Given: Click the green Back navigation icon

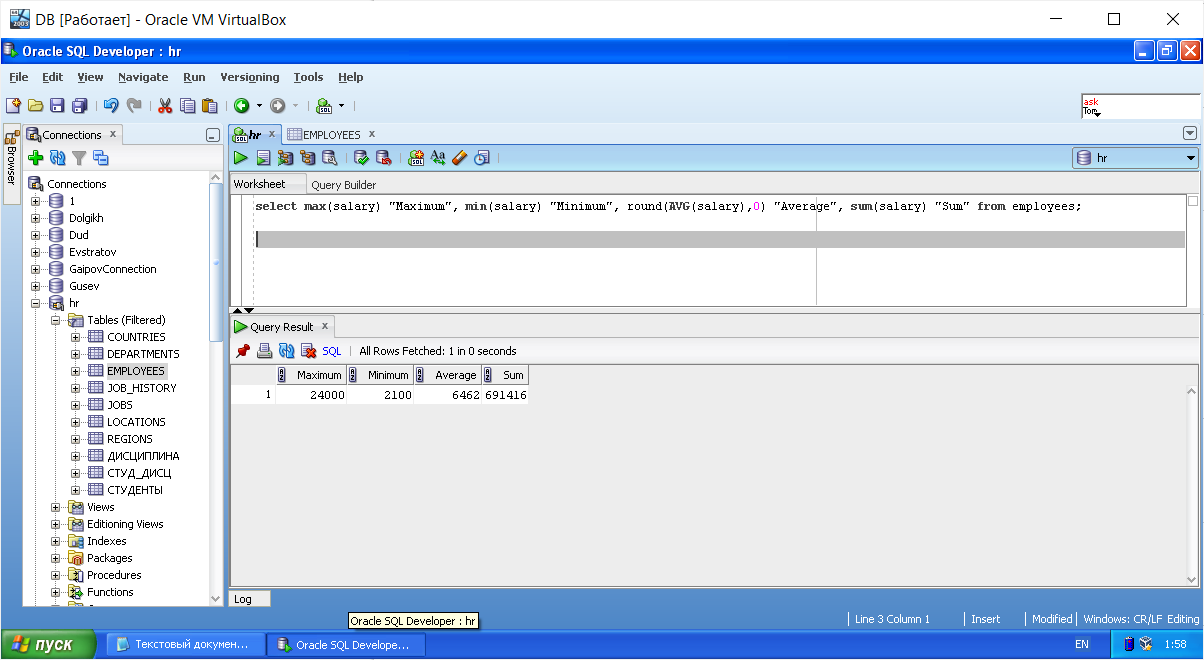Looking at the screenshot, I should coord(241,105).
